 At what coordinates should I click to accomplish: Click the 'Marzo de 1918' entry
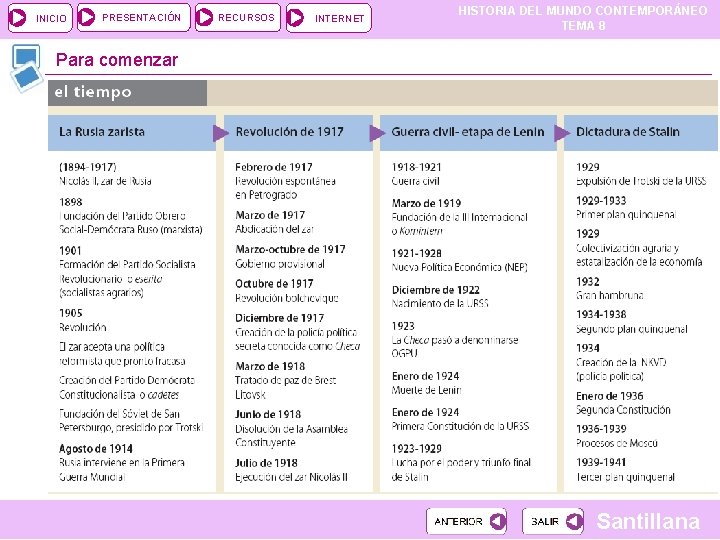pos(270,366)
